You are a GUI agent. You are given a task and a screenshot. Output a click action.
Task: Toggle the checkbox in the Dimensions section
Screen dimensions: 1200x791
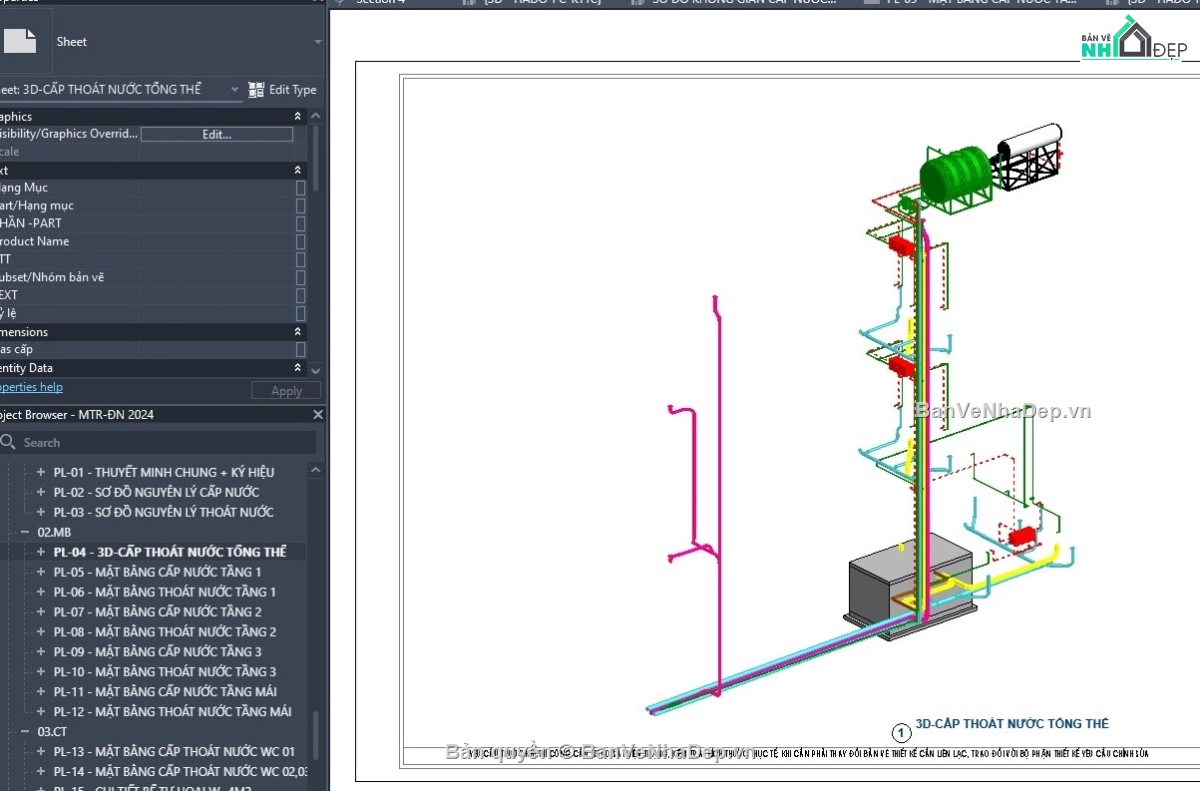pos(300,350)
